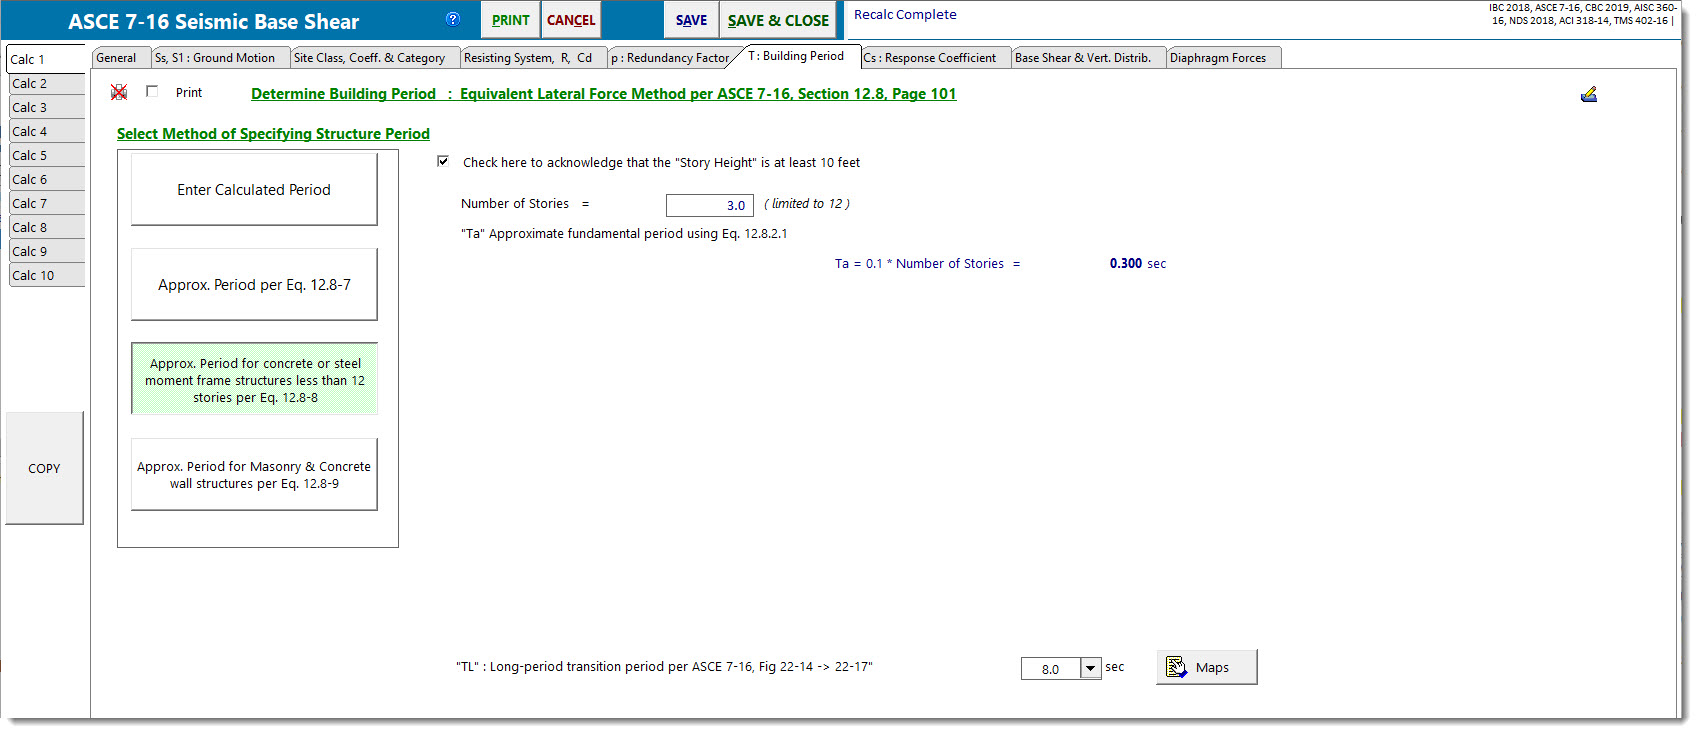1697x733 pixels.
Task: Switch to the Cs: Response Coefficient tab
Action: coord(930,58)
